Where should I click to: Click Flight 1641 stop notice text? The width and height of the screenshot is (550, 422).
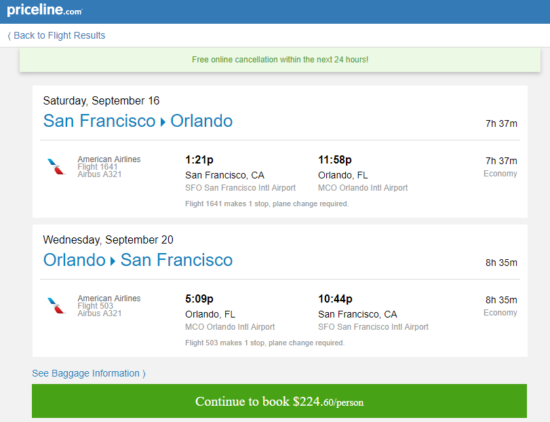(267, 204)
